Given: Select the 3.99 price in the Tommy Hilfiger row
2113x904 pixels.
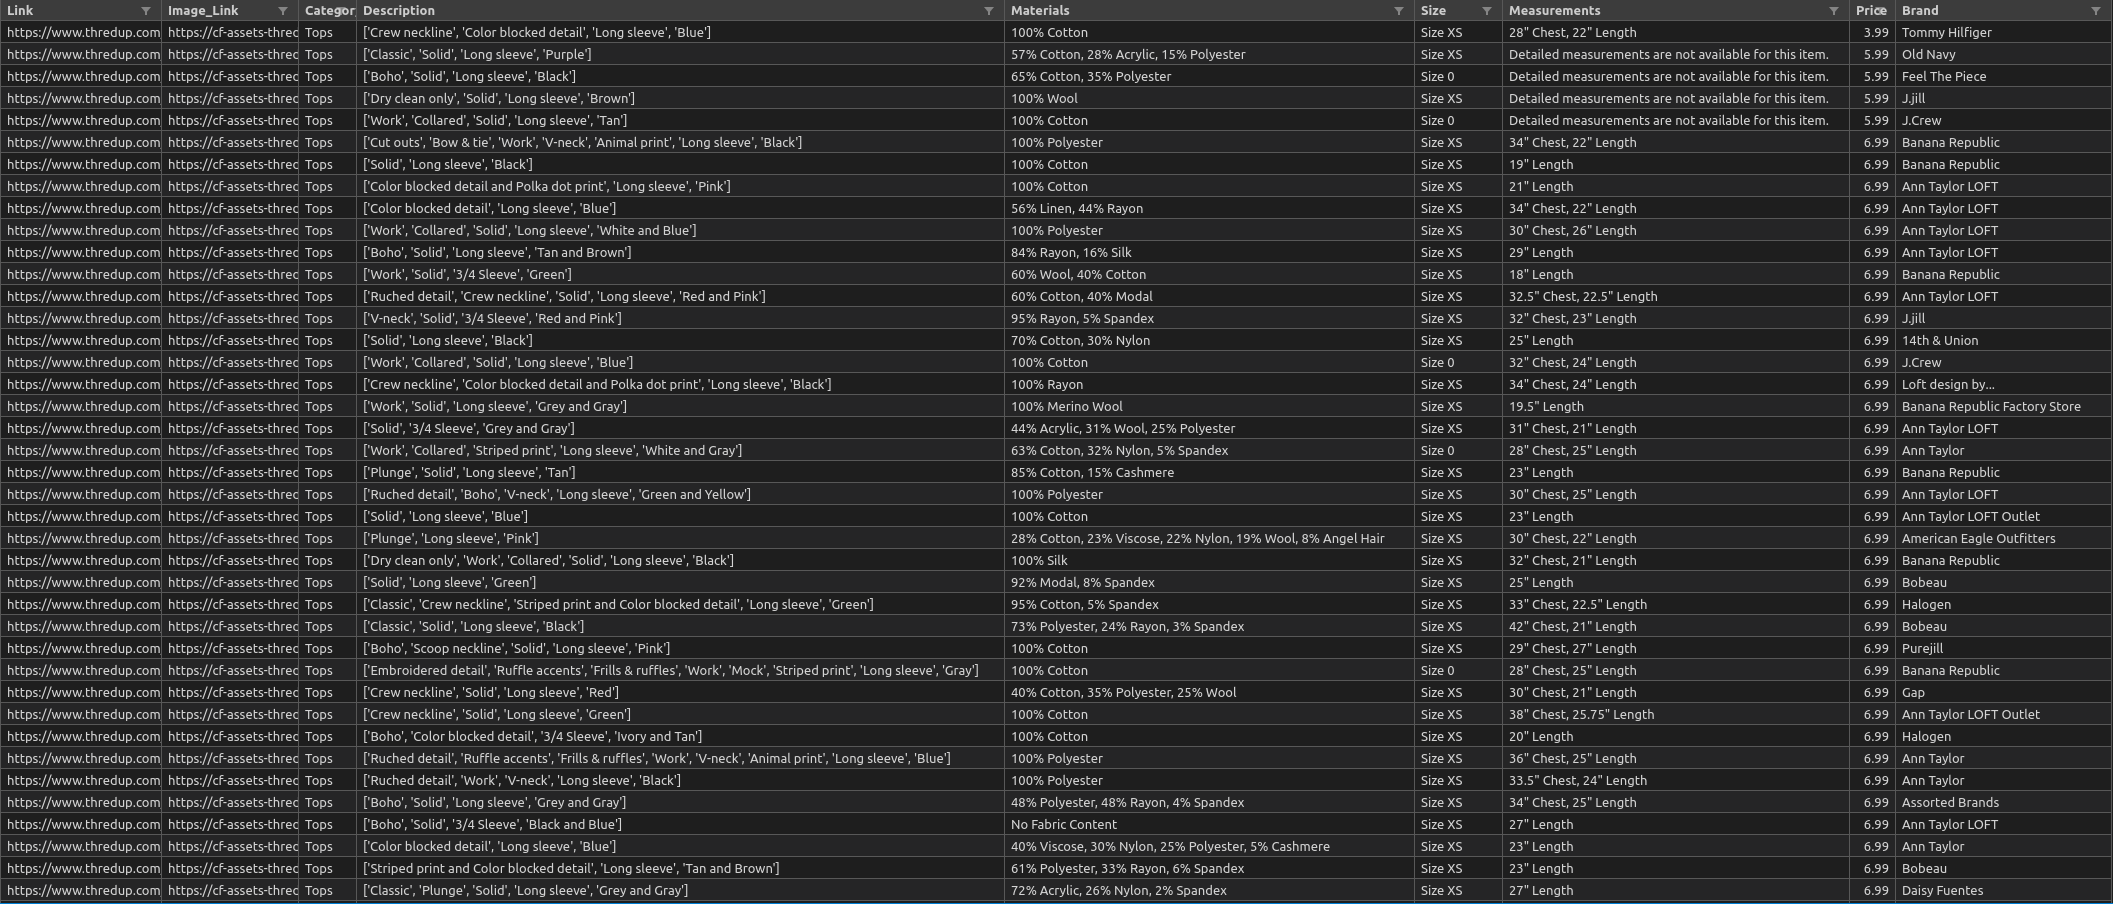Looking at the screenshot, I should click(1872, 33).
